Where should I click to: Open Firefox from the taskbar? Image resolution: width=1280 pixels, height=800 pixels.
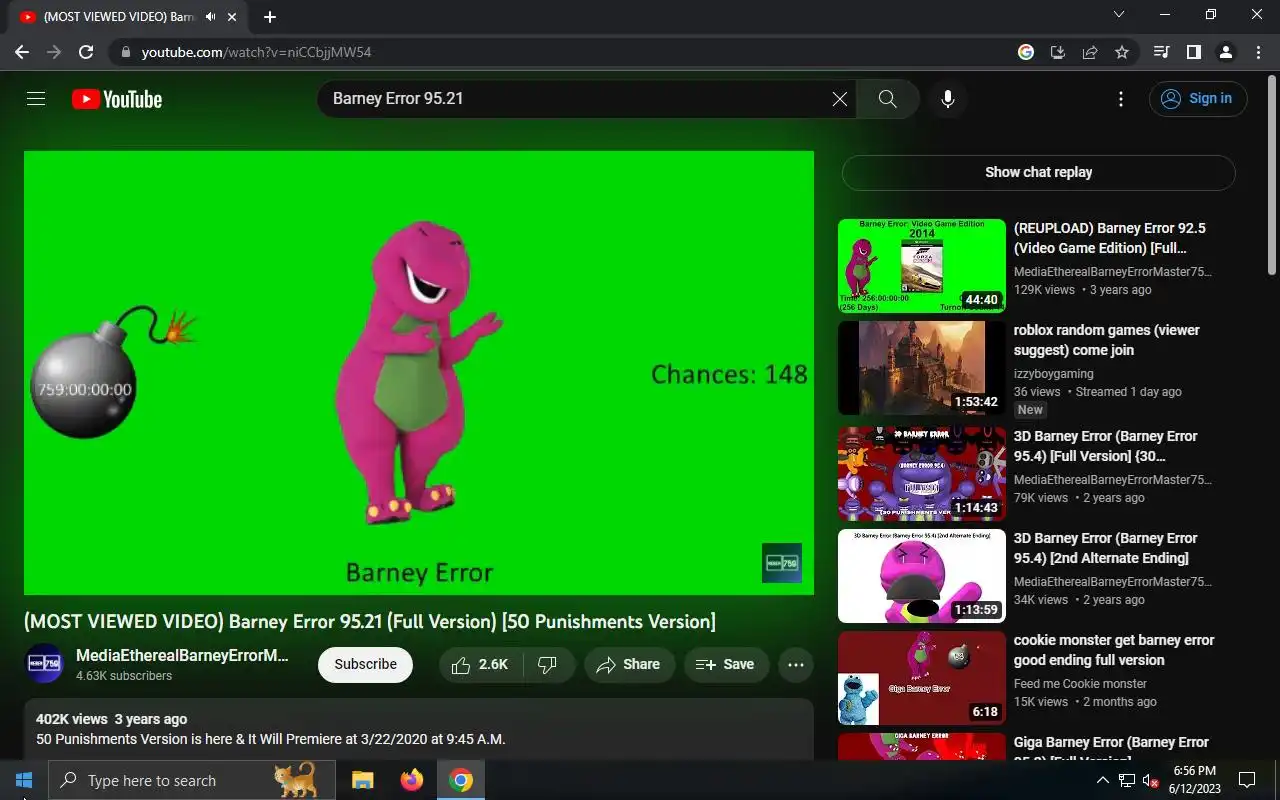tap(411, 780)
